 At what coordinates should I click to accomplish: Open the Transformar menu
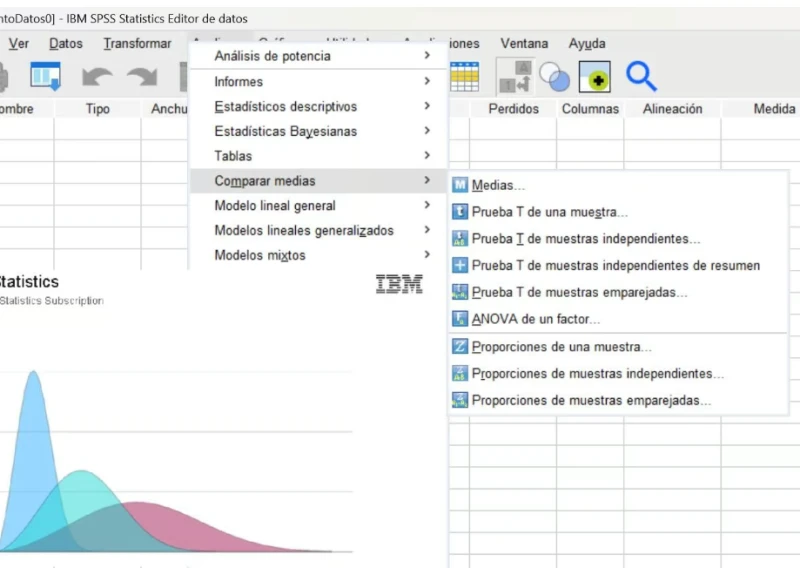tap(137, 44)
